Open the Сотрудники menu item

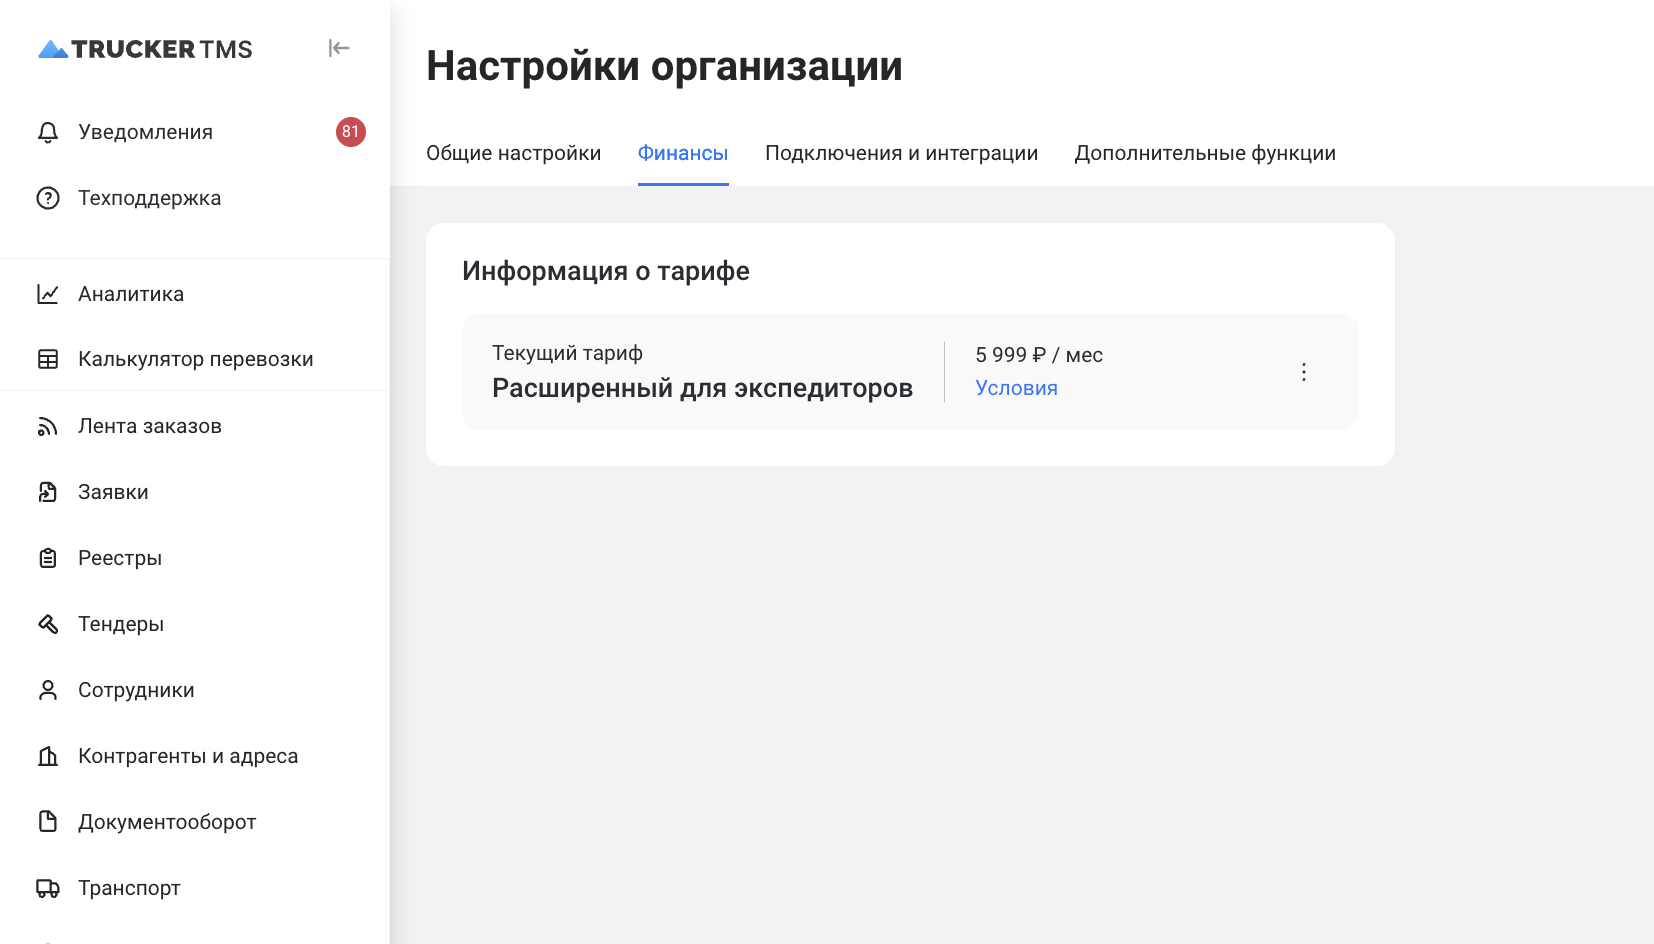tap(136, 690)
